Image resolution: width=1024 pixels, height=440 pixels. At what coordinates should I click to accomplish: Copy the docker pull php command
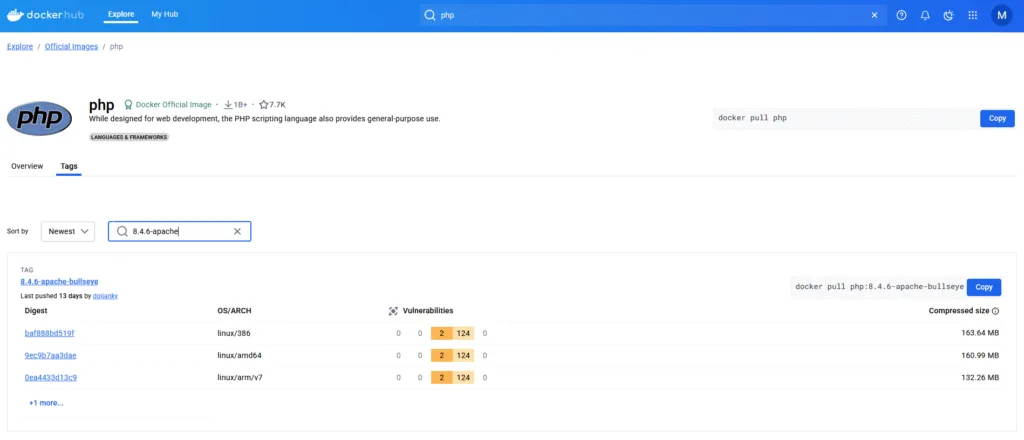click(997, 118)
